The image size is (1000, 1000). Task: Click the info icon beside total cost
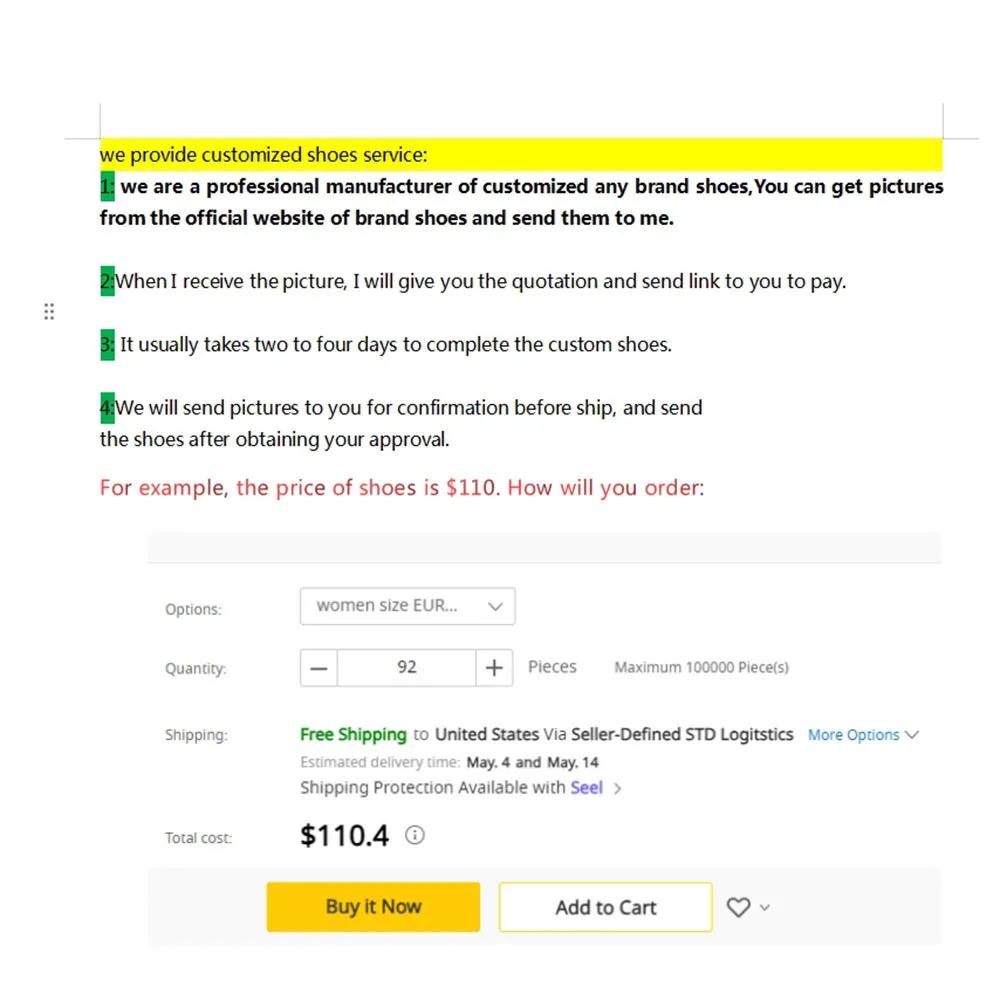pos(415,835)
